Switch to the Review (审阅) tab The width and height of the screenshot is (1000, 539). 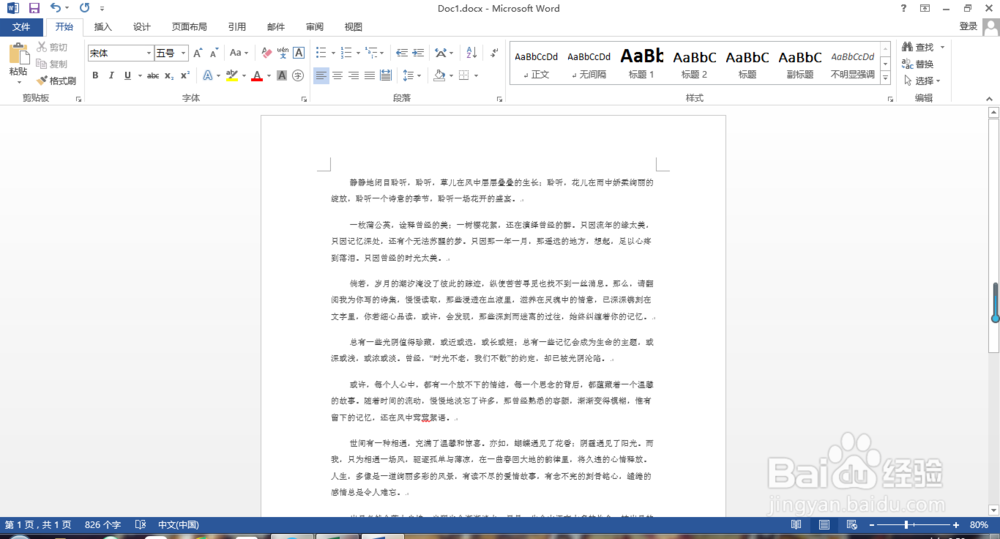click(314, 27)
